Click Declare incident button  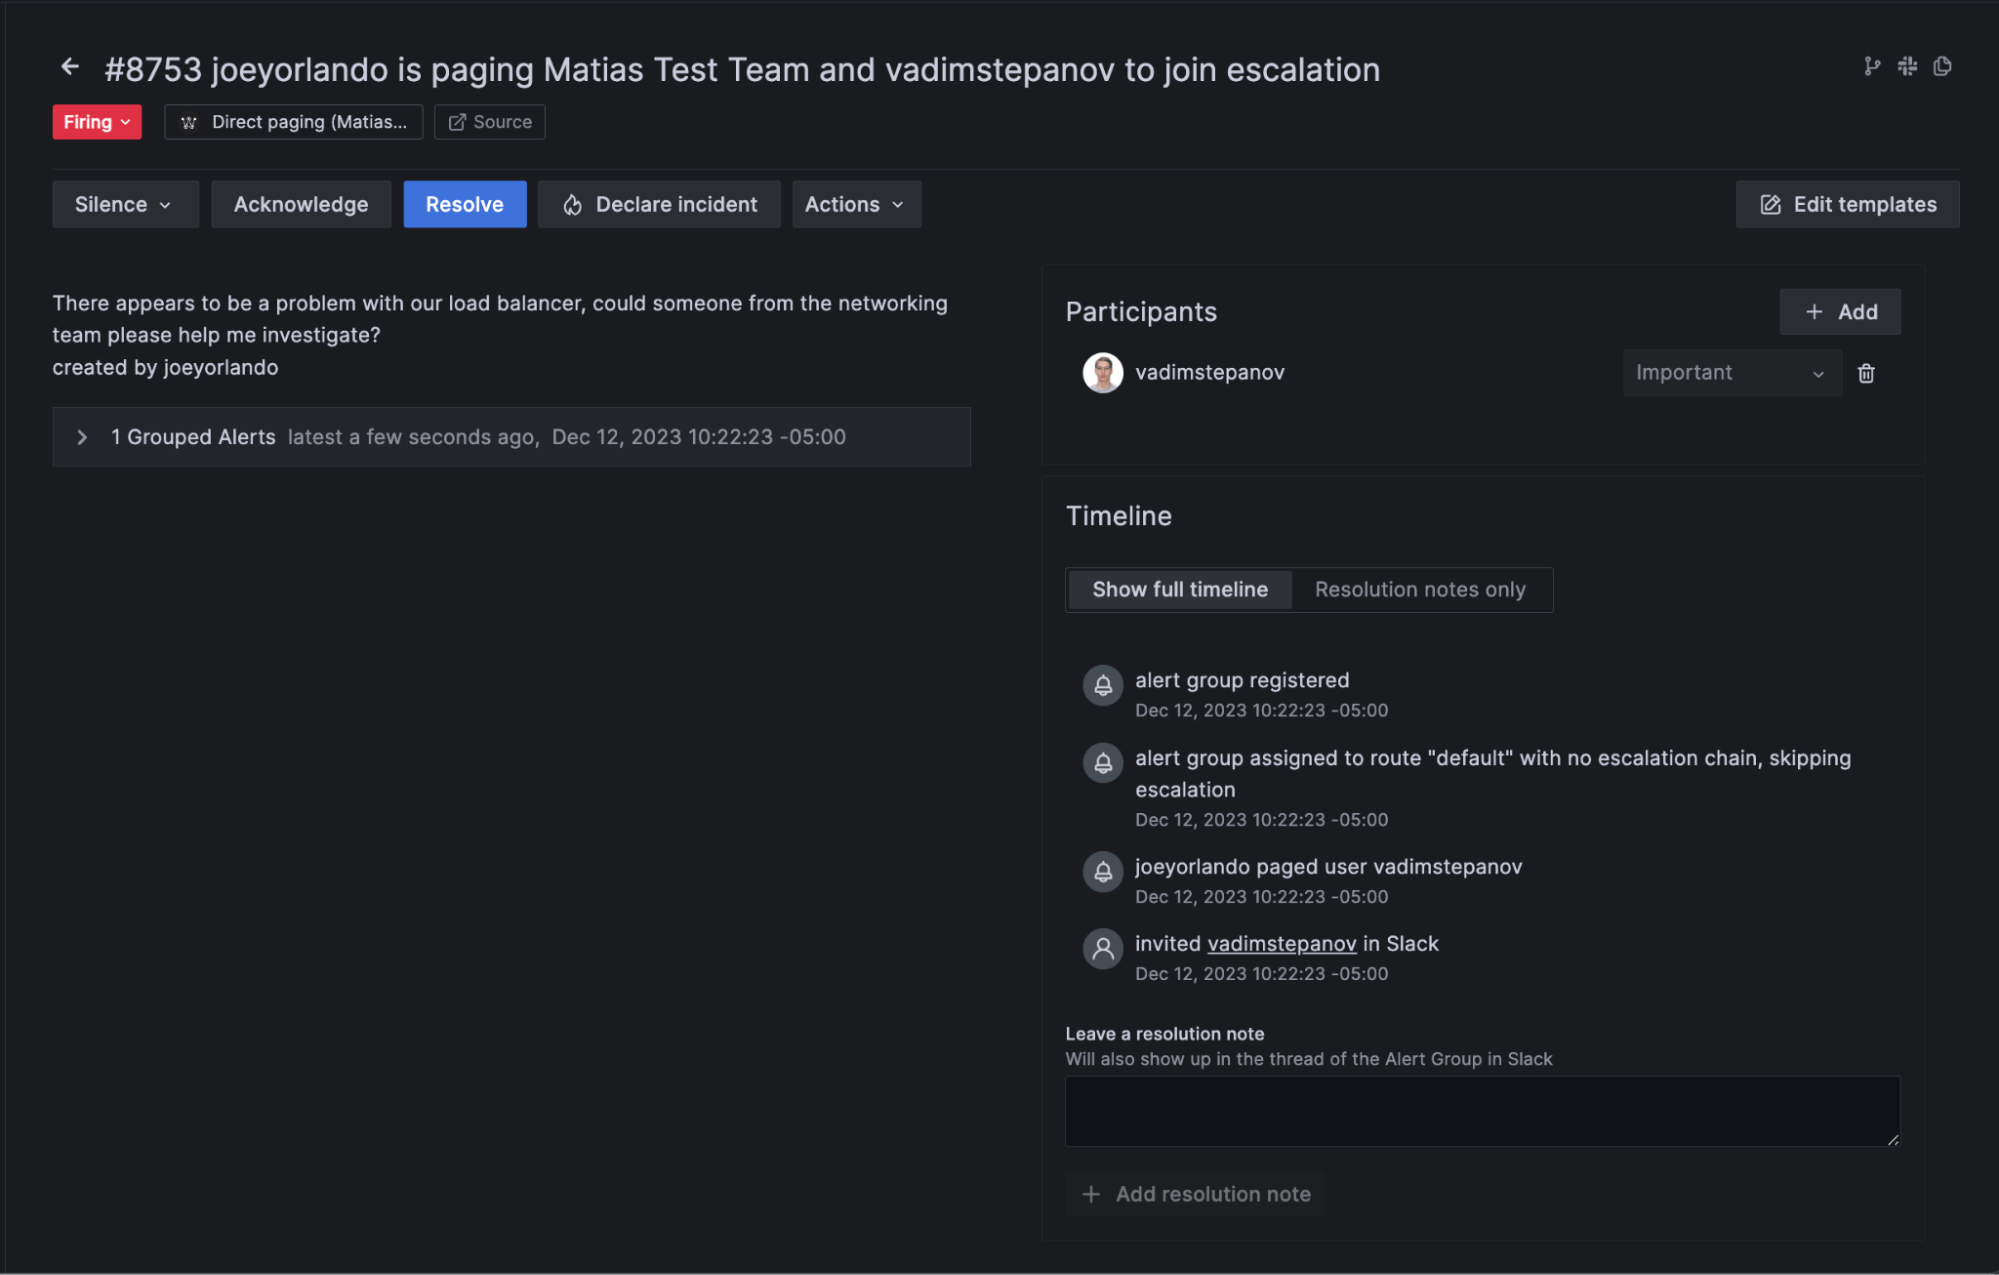659,204
